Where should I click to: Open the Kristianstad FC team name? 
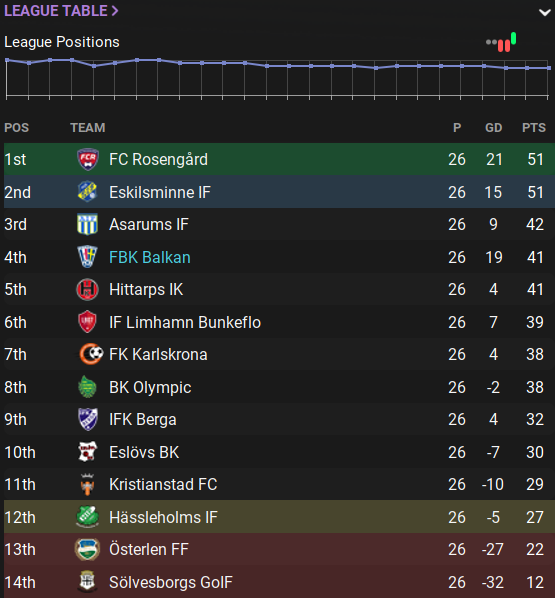(x=163, y=485)
